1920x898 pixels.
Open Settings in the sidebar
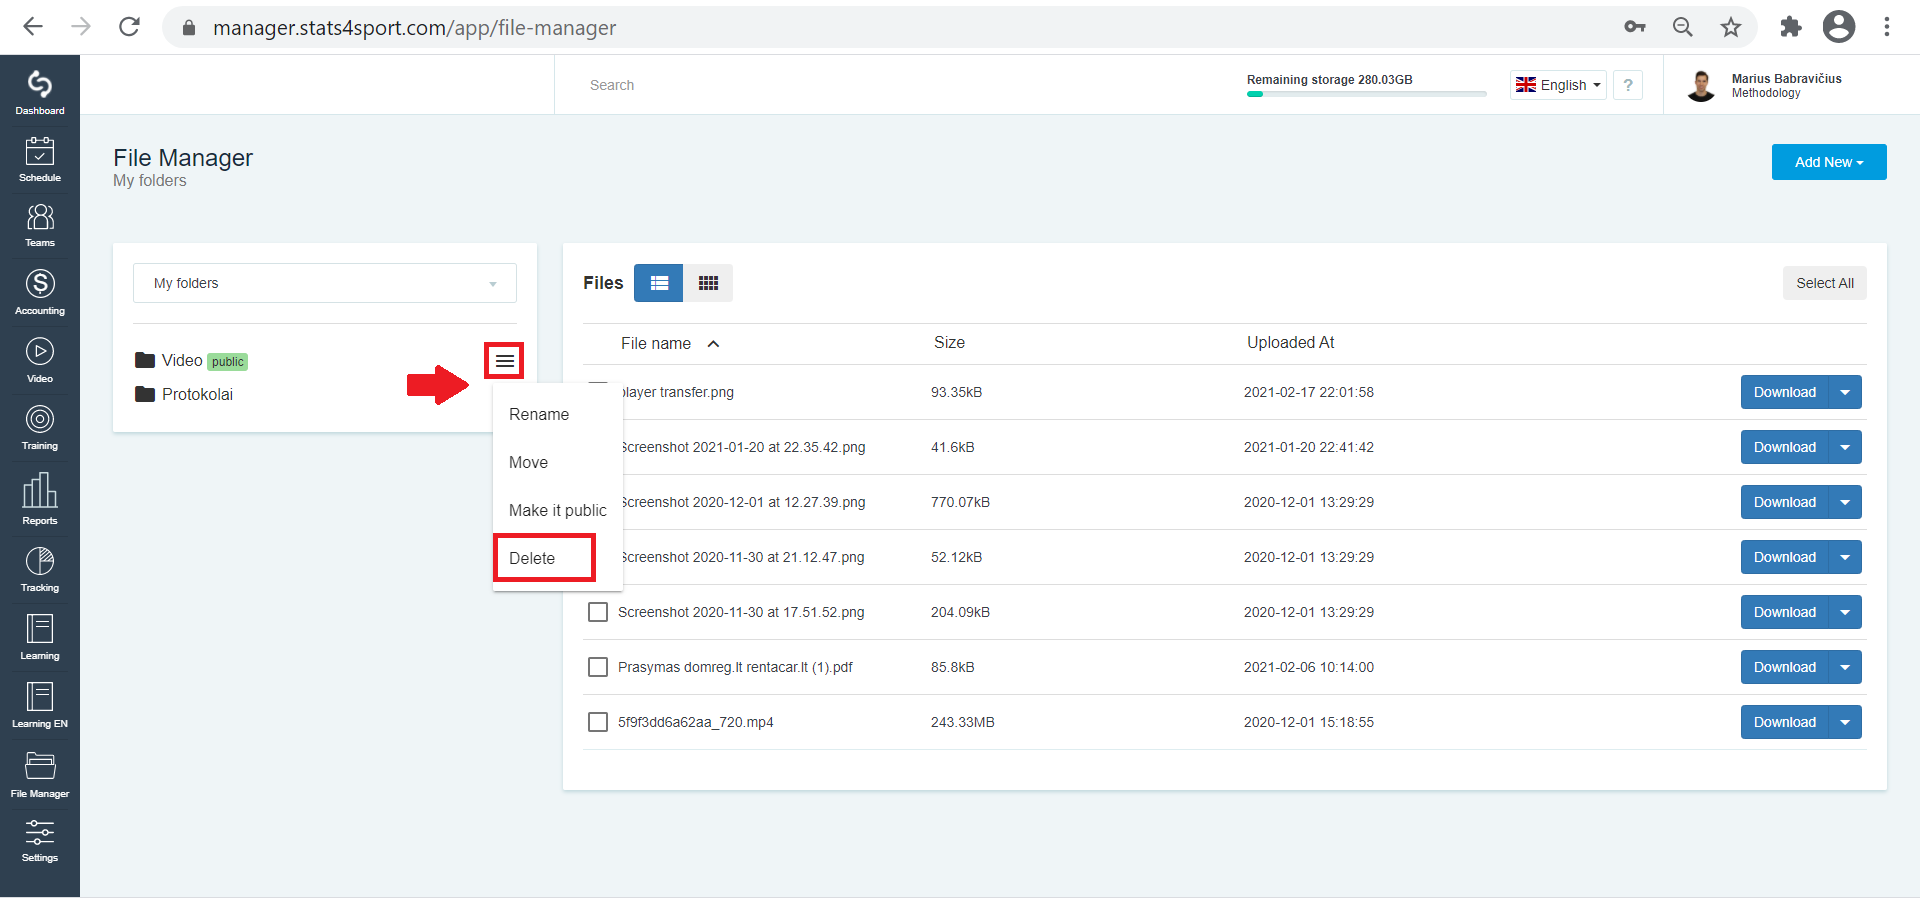pos(40,840)
